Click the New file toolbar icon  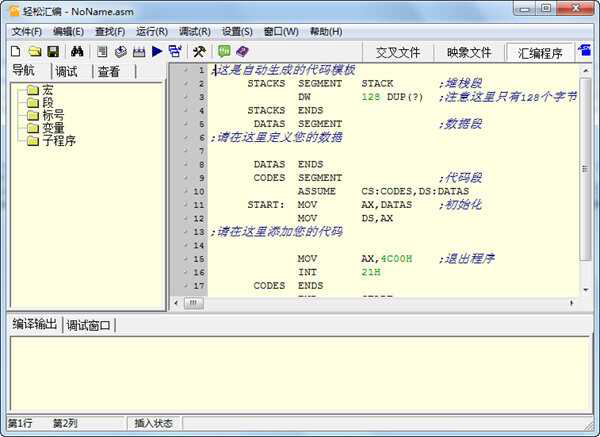[x=15, y=51]
